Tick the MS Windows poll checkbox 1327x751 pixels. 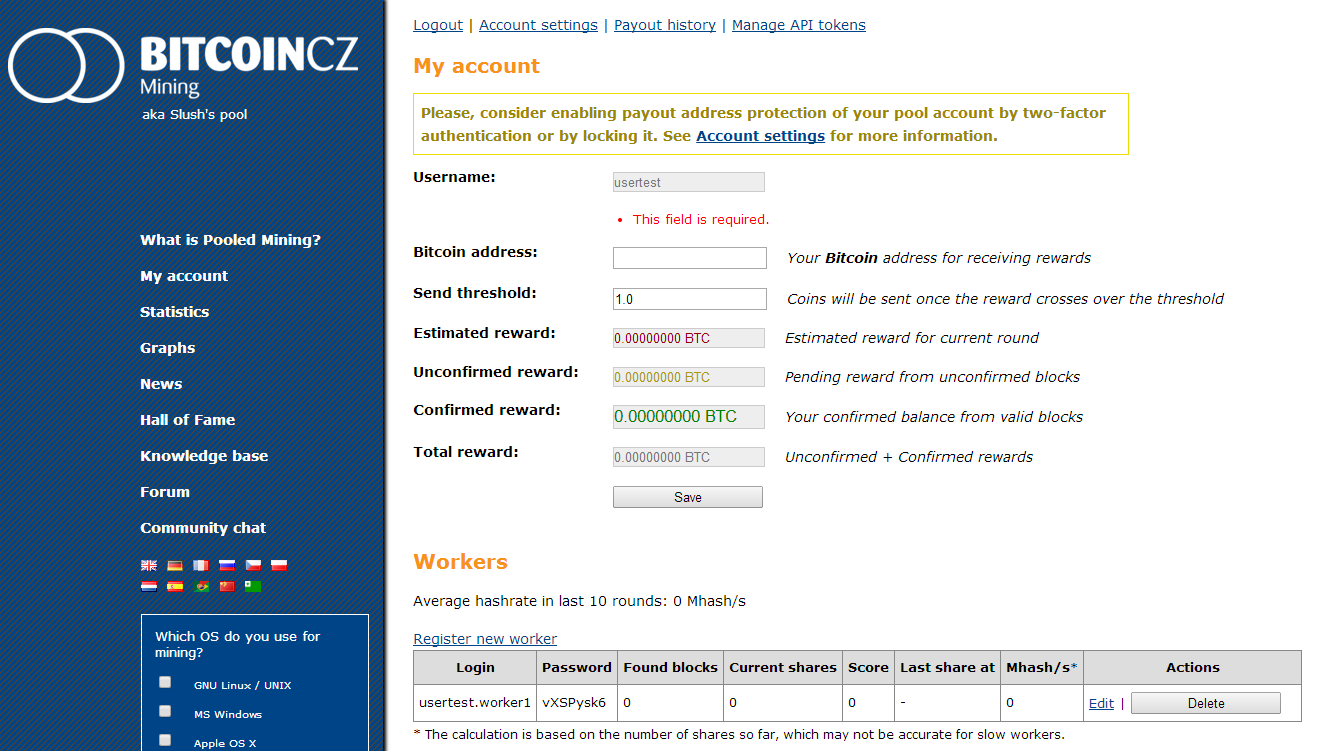[x=165, y=711]
